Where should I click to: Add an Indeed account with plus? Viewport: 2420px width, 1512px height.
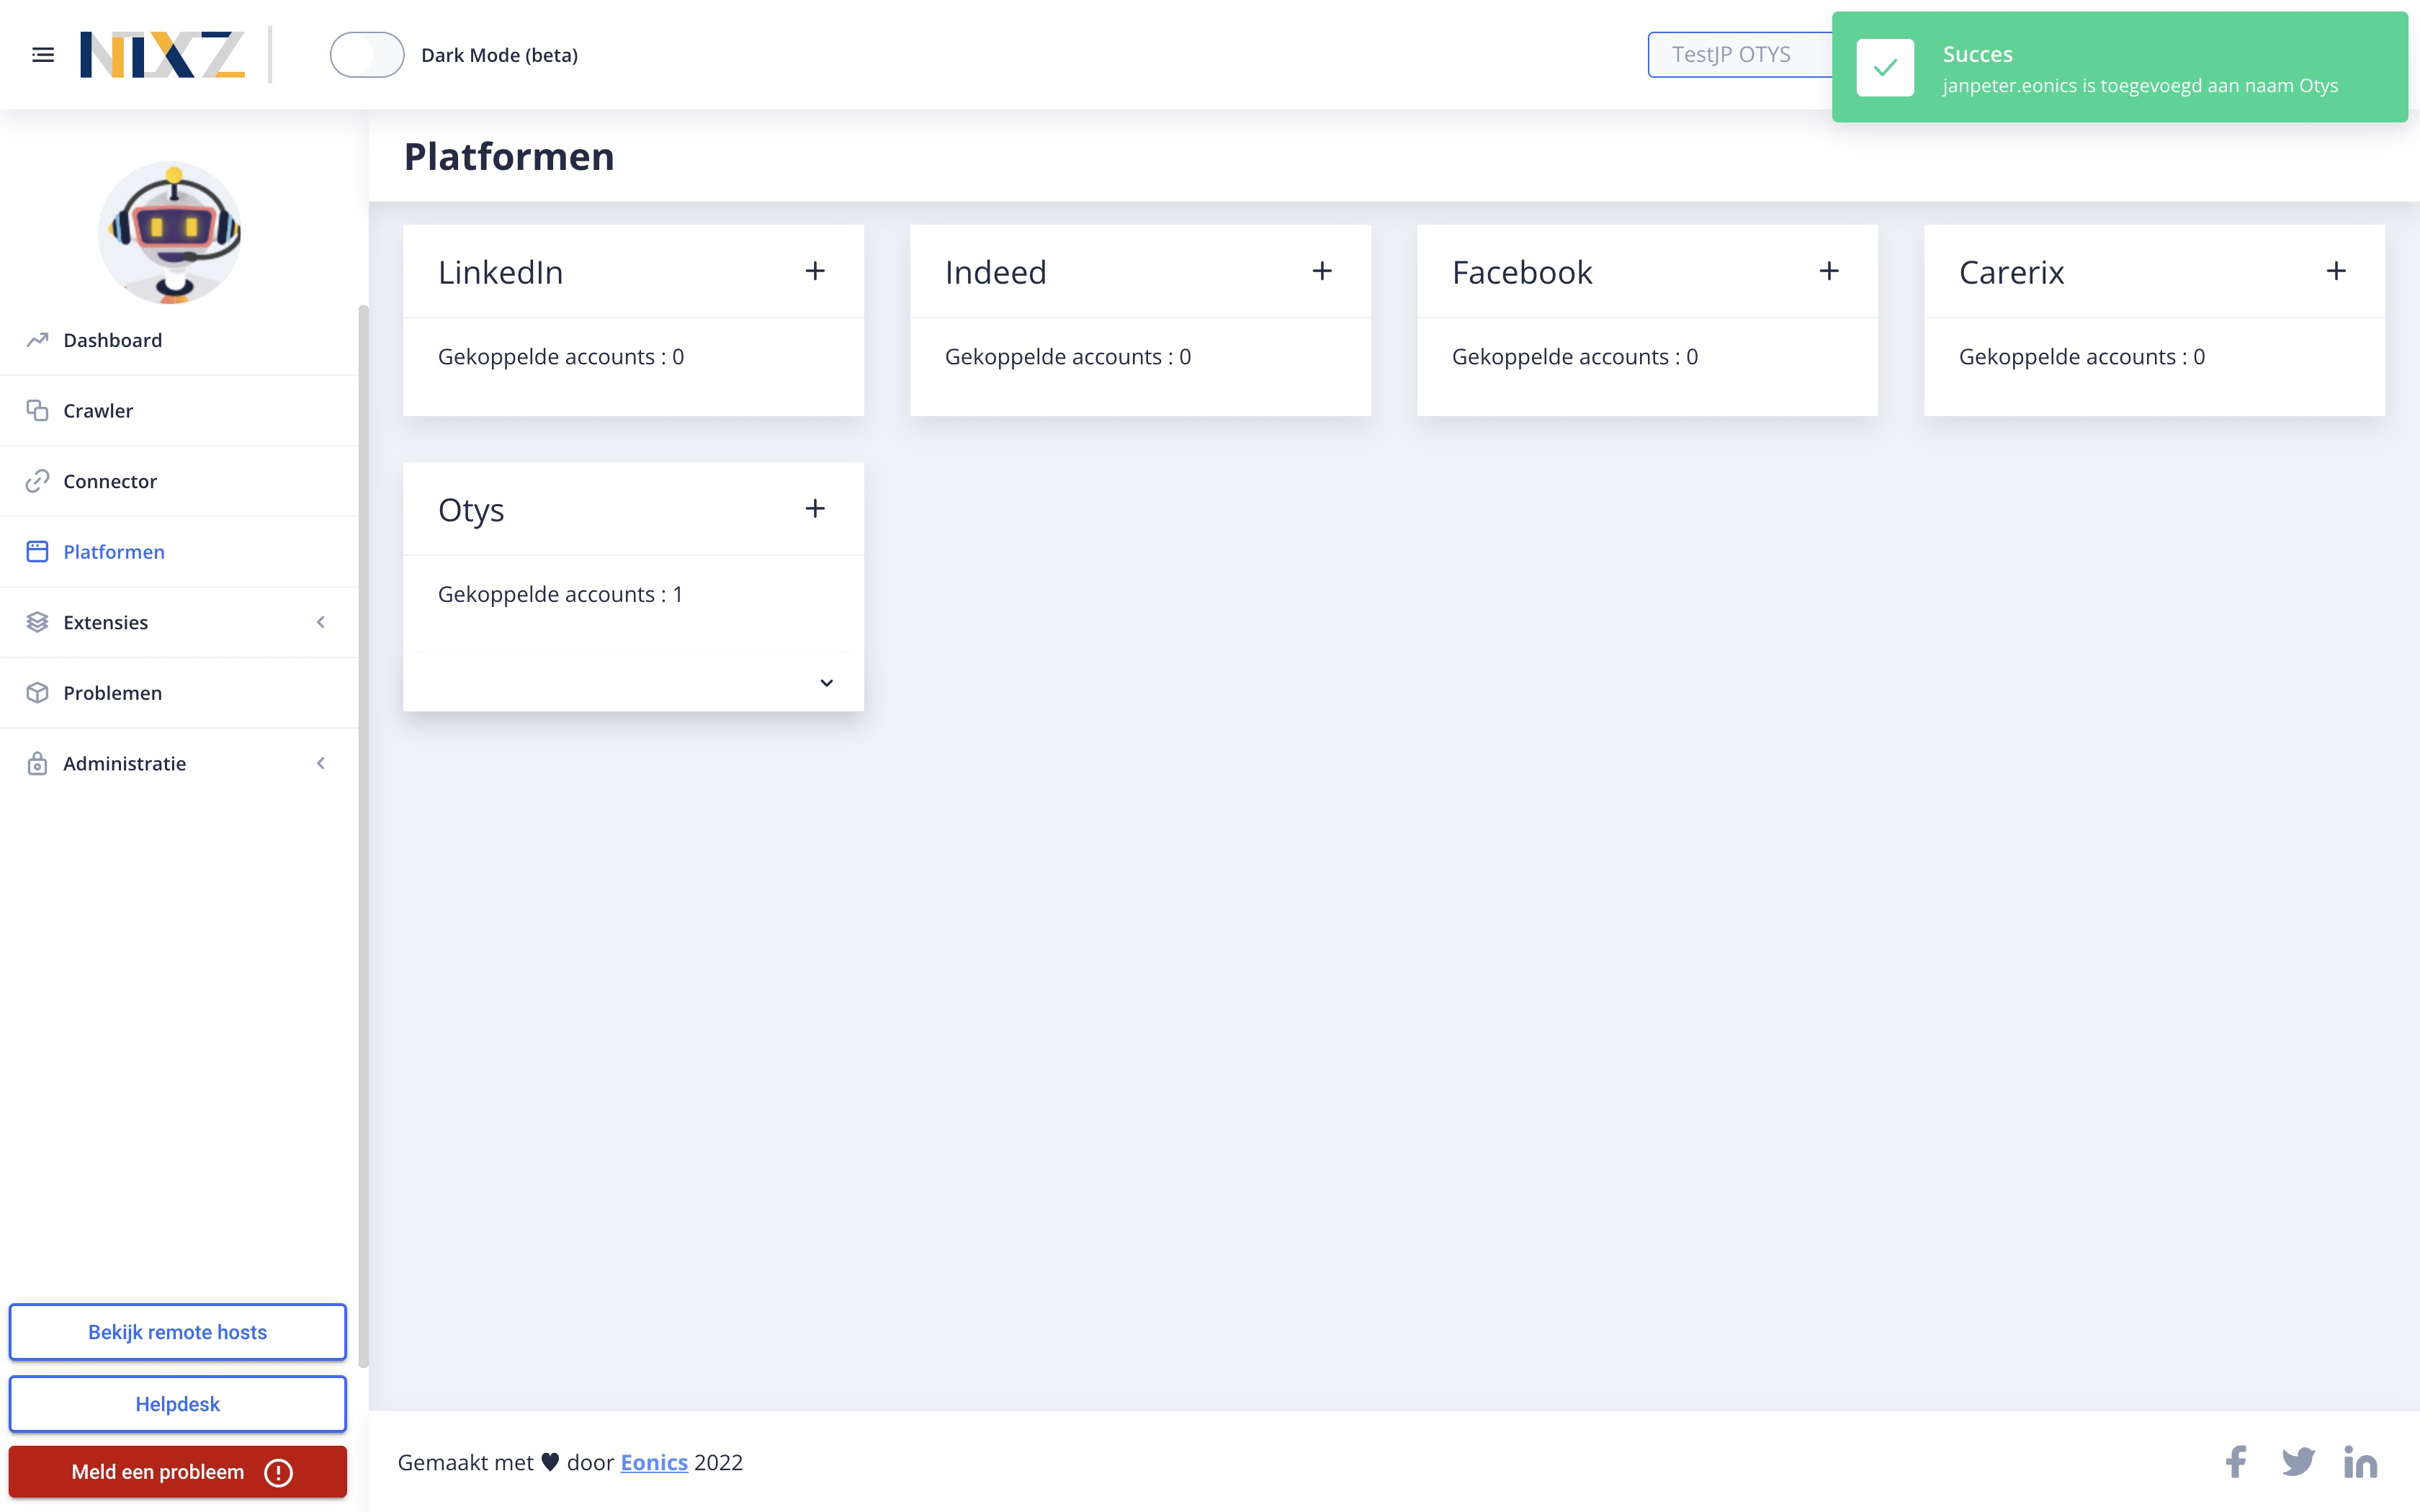tap(1322, 271)
